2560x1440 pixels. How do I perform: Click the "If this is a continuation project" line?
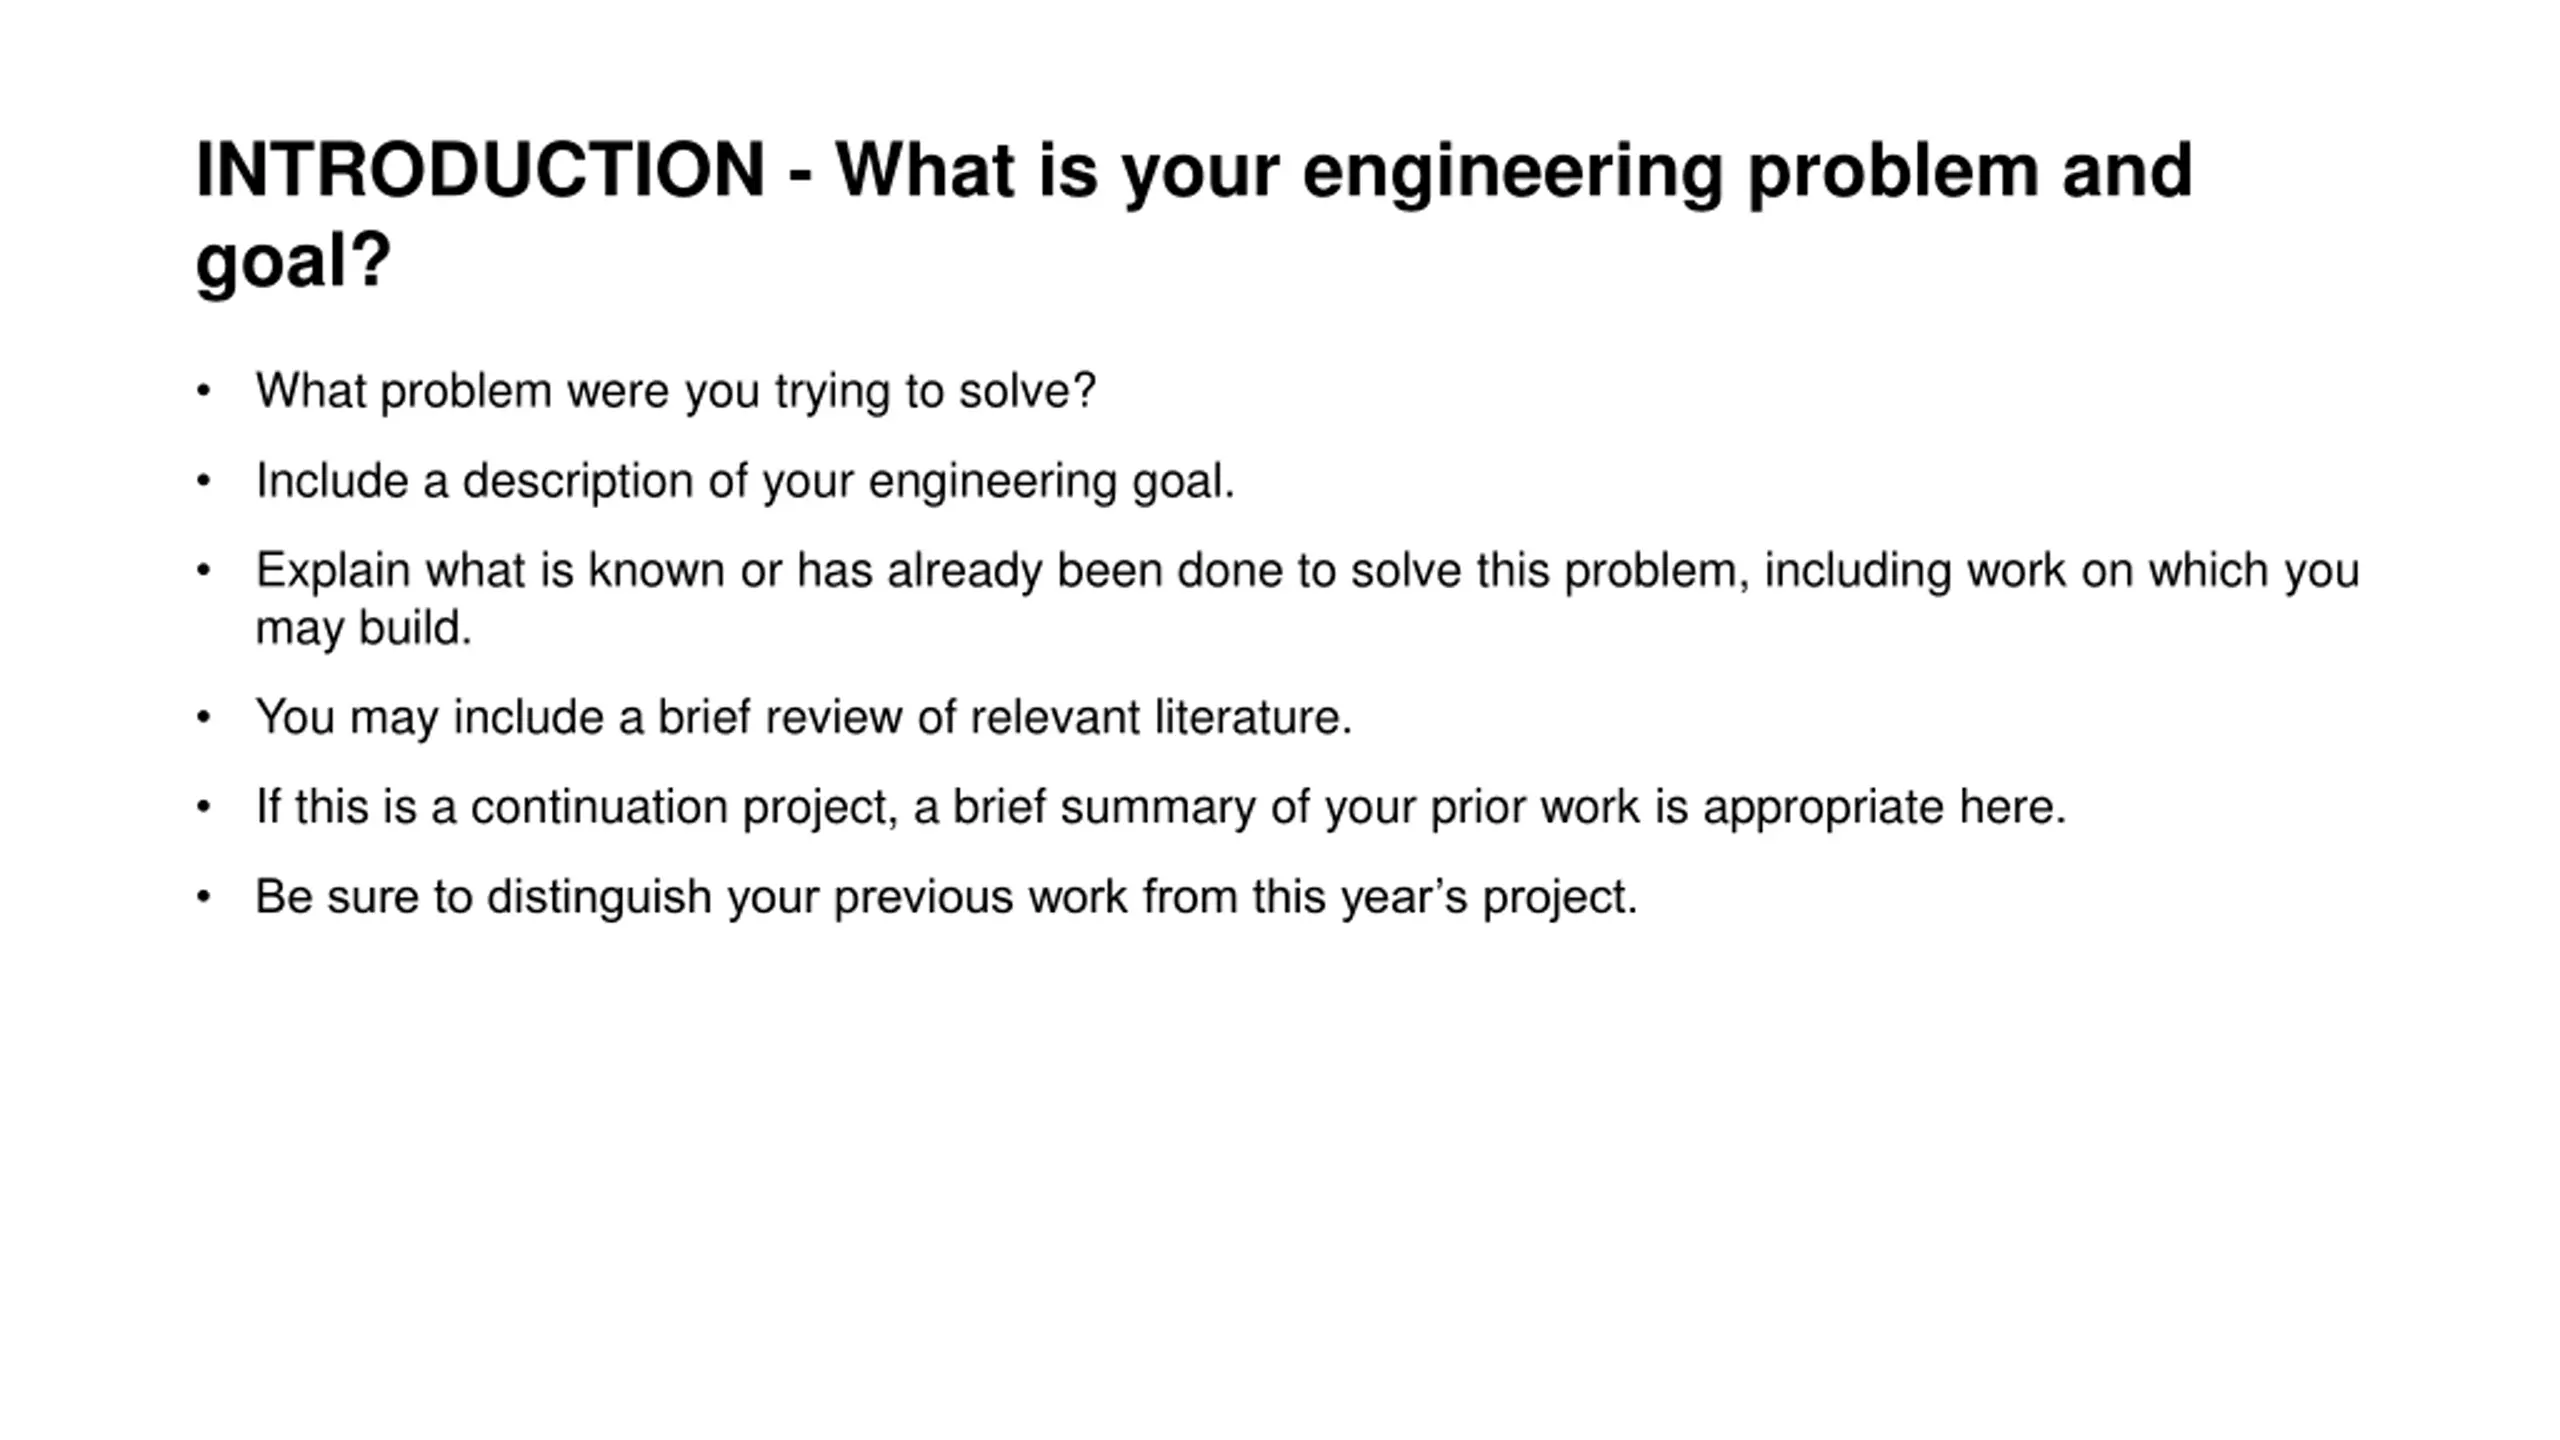tap(1160, 807)
